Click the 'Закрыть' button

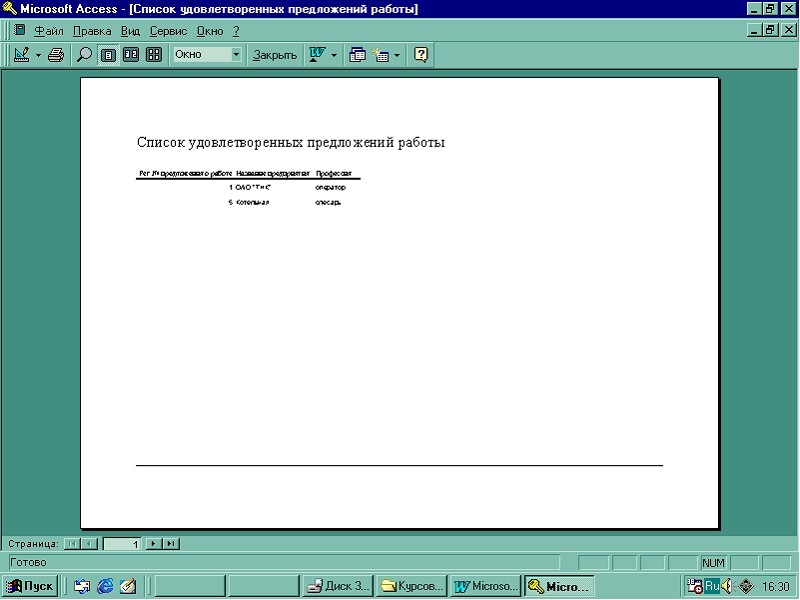275,55
